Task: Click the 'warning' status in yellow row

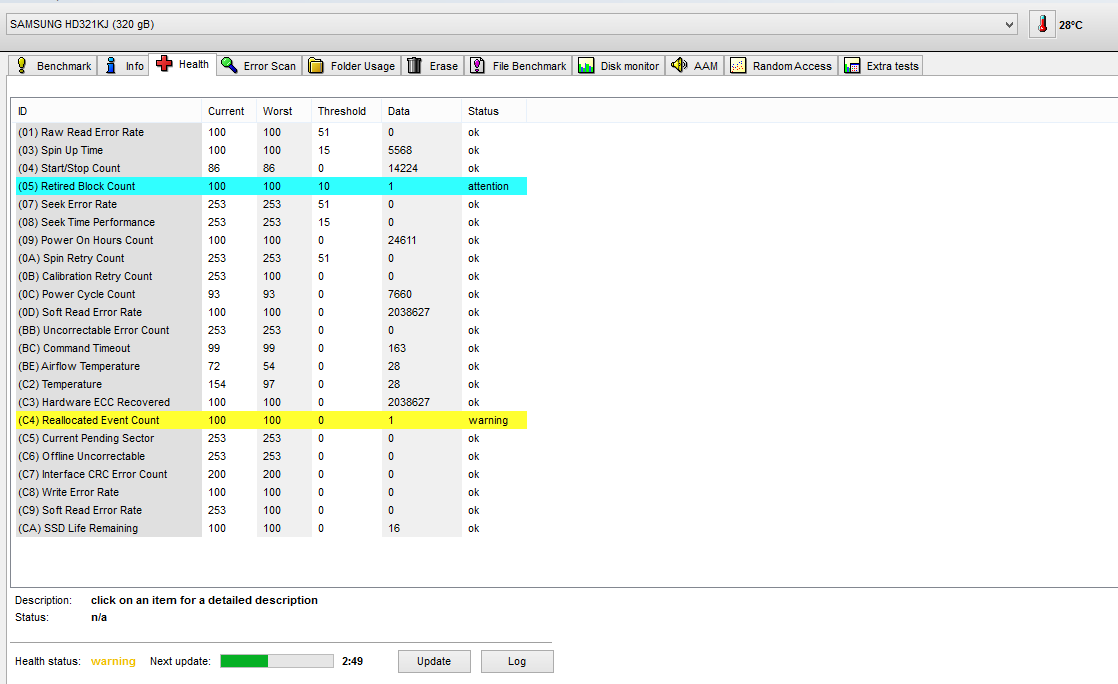Action: (488, 420)
